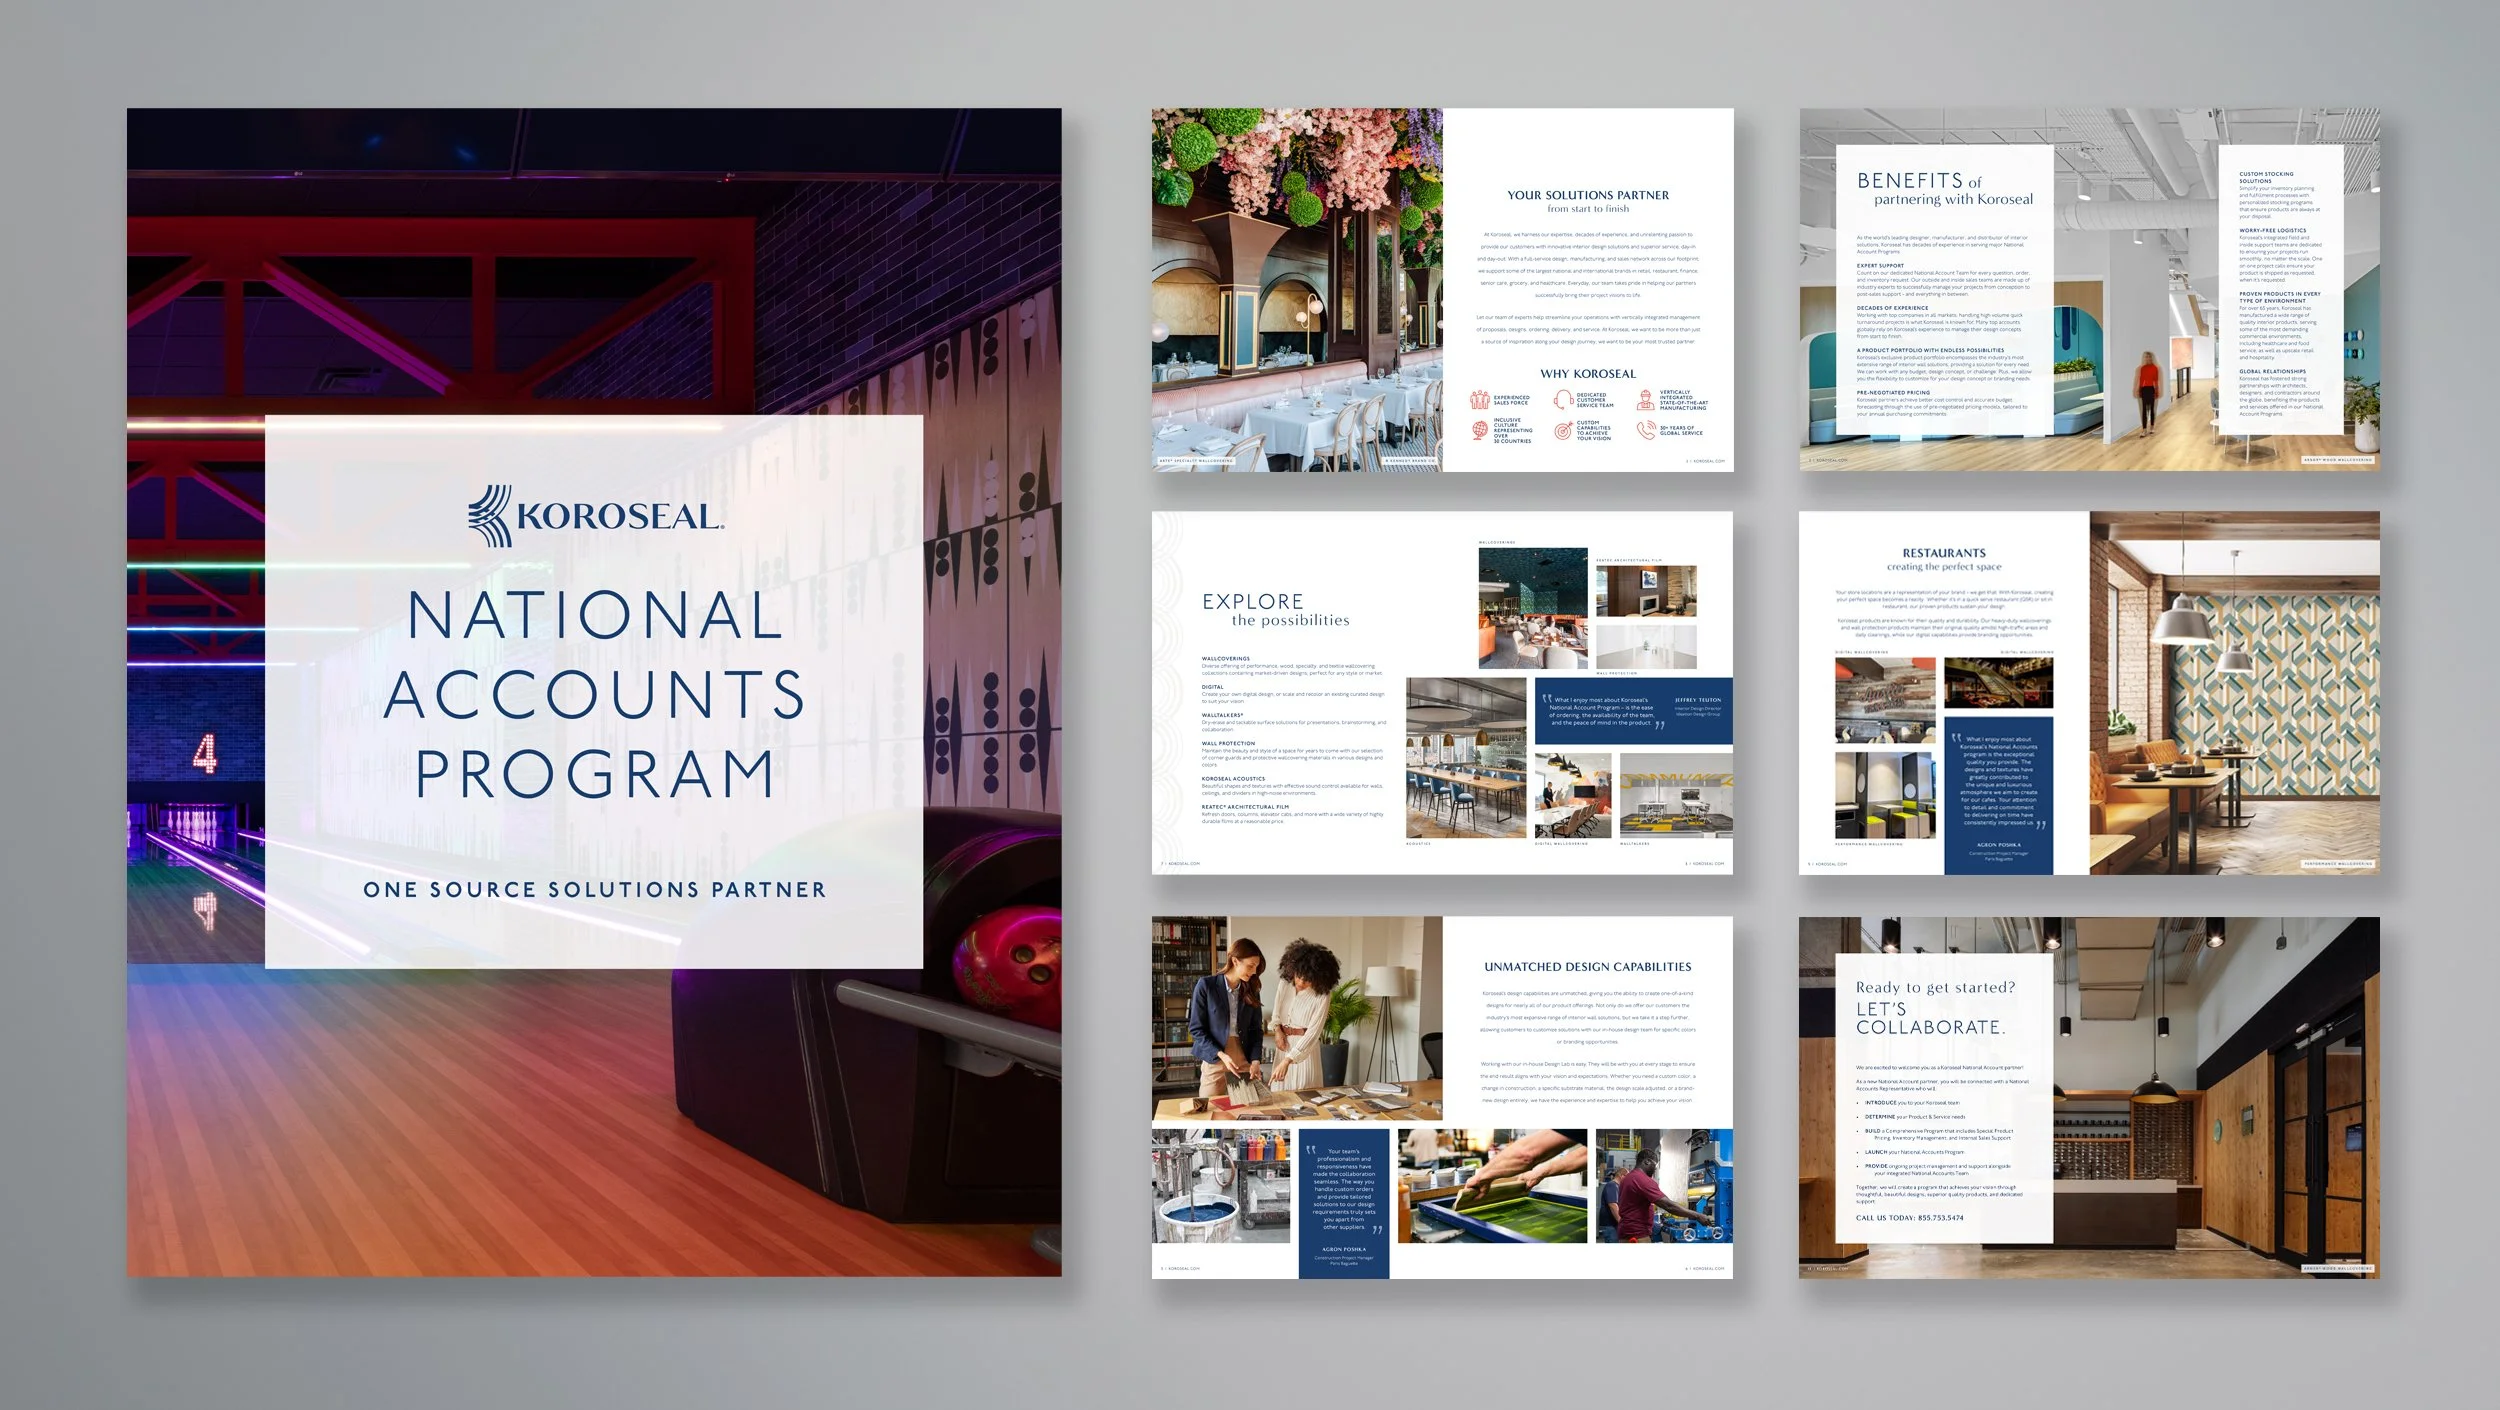Click the hard-hat worker manufacturing icon
Image resolution: width=2500 pixels, height=1410 pixels.
pos(1645,400)
